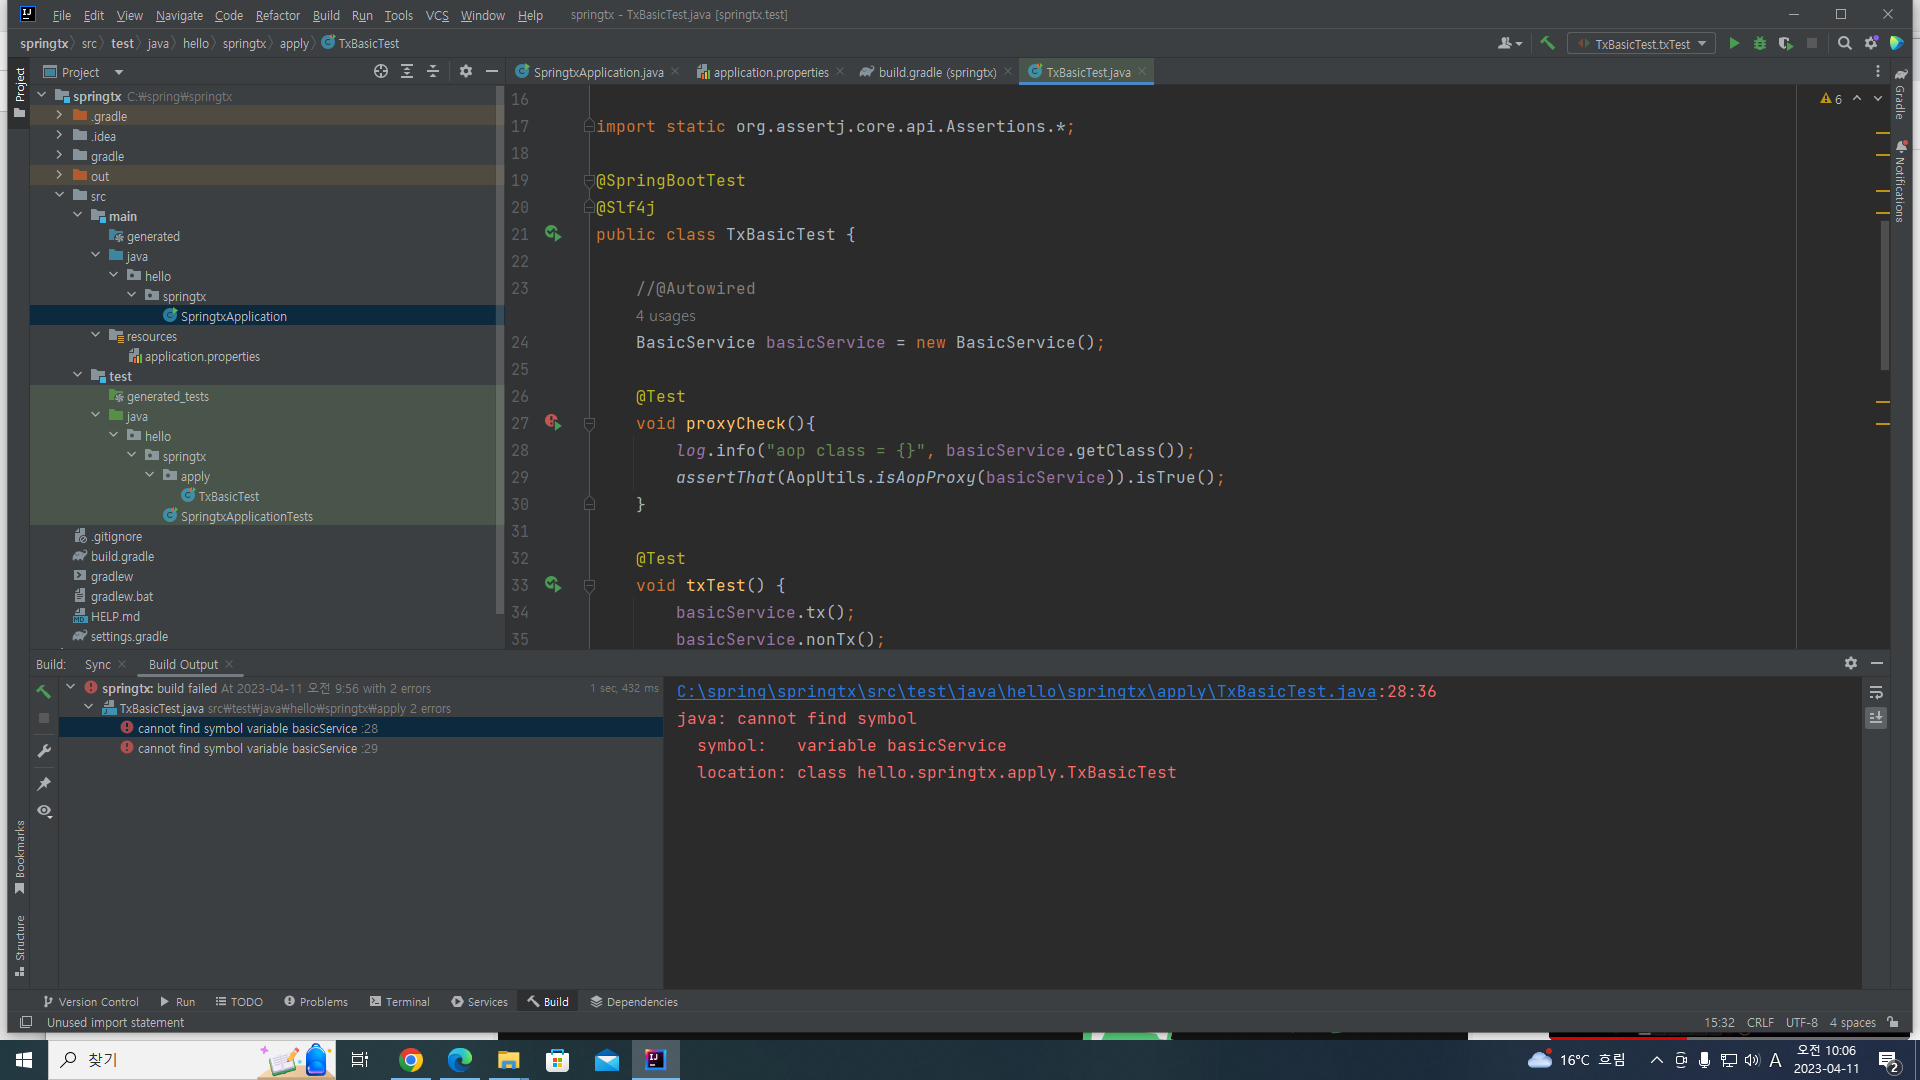Click warnings indicator showing 6 problems
The height and width of the screenshot is (1080, 1920).
point(1831,98)
